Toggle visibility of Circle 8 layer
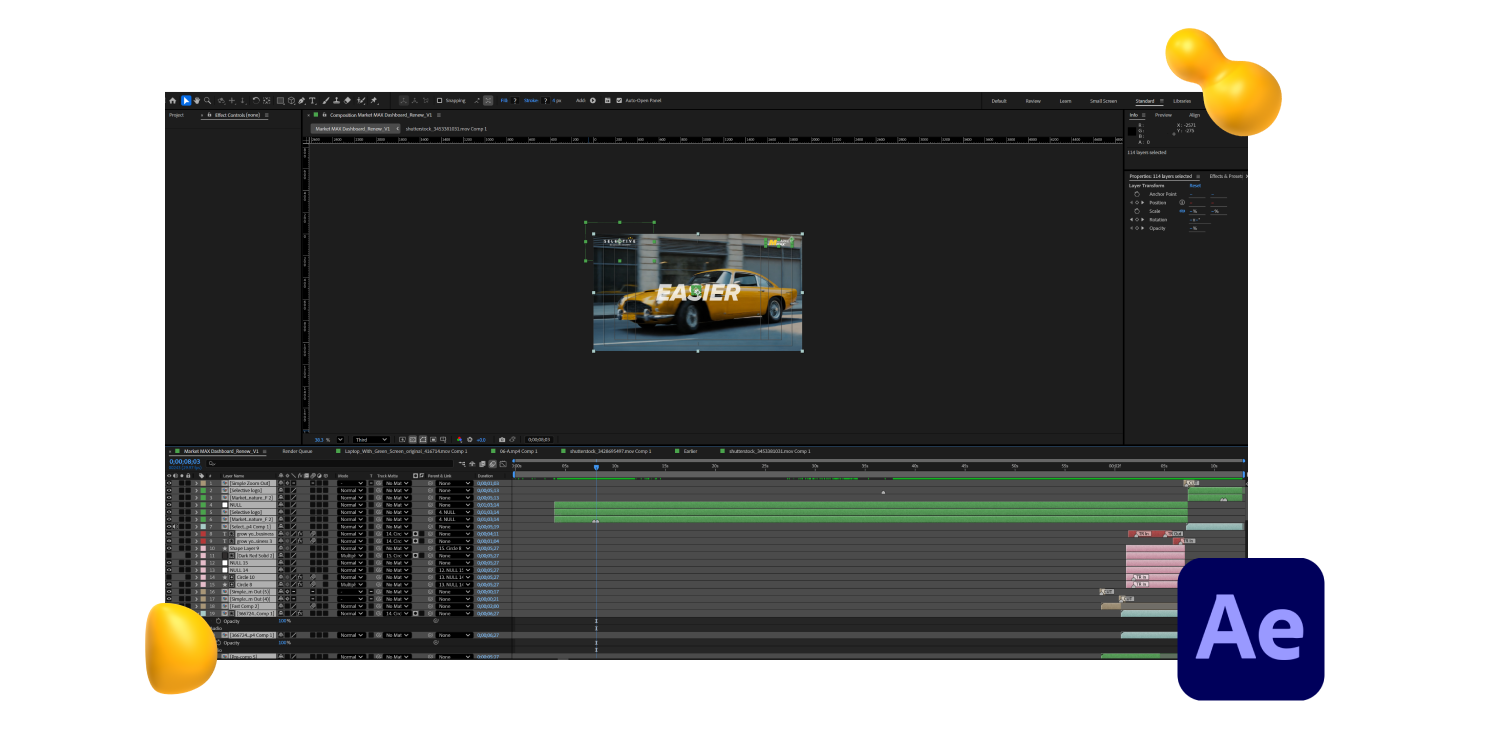The image size is (1500, 750). 169,584
